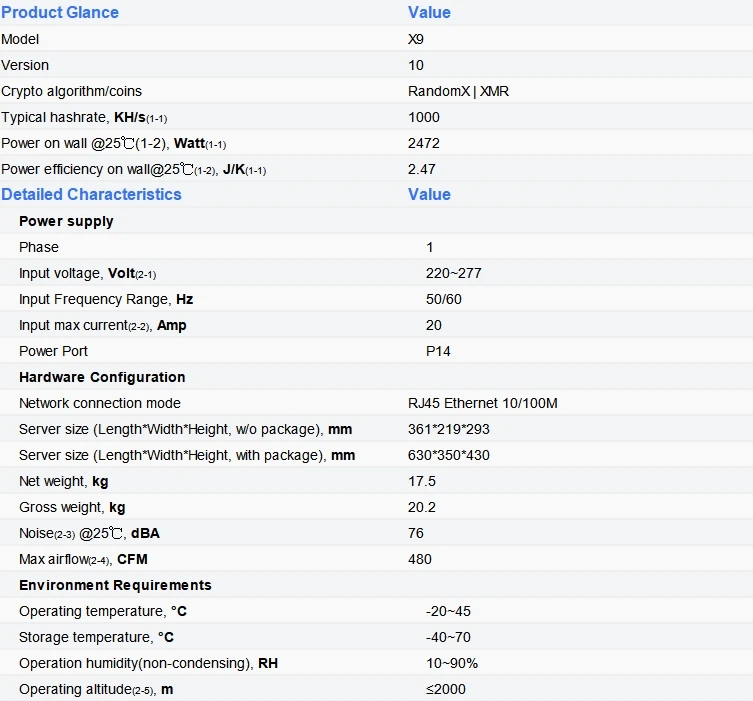Viewport: 753px width, 701px height.
Task: Select humidity value '10~90%'
Action: (x=452, y=663)
